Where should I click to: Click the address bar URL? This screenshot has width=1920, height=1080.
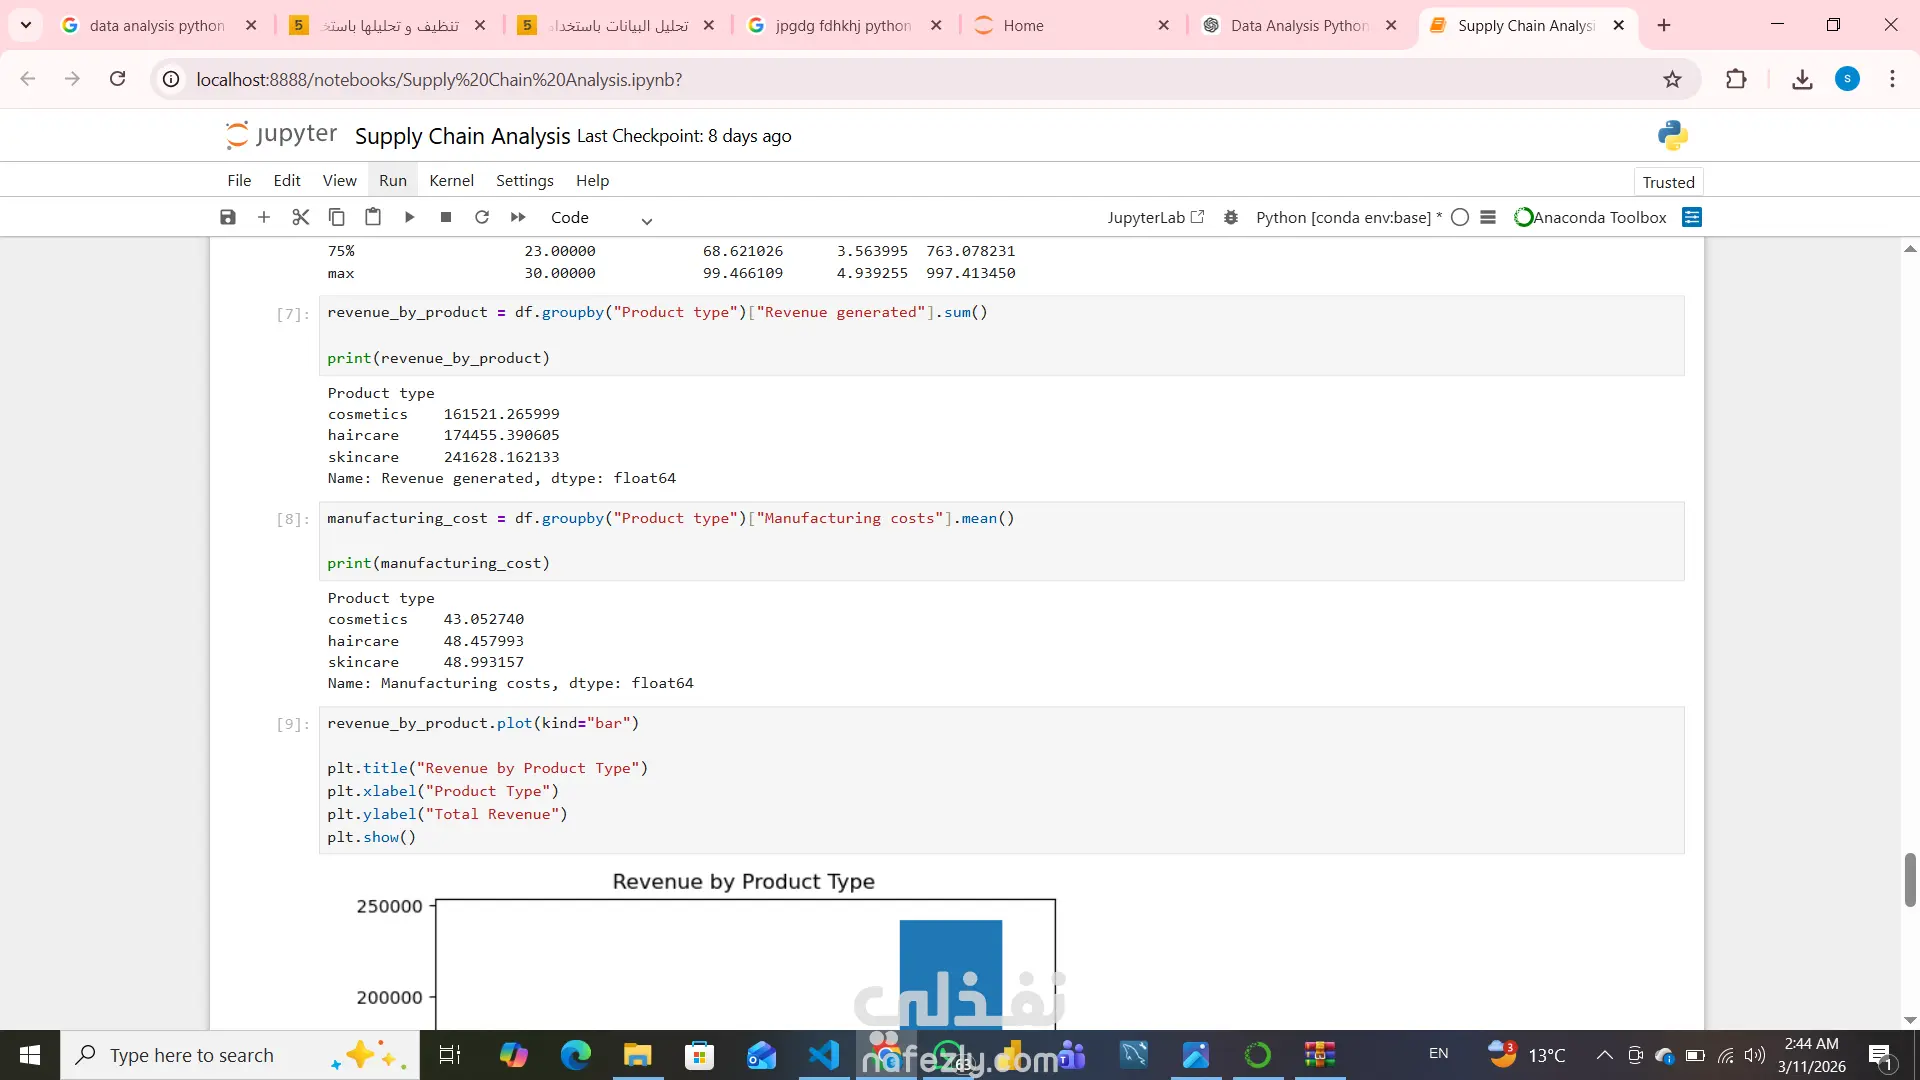tap(439, 79)
